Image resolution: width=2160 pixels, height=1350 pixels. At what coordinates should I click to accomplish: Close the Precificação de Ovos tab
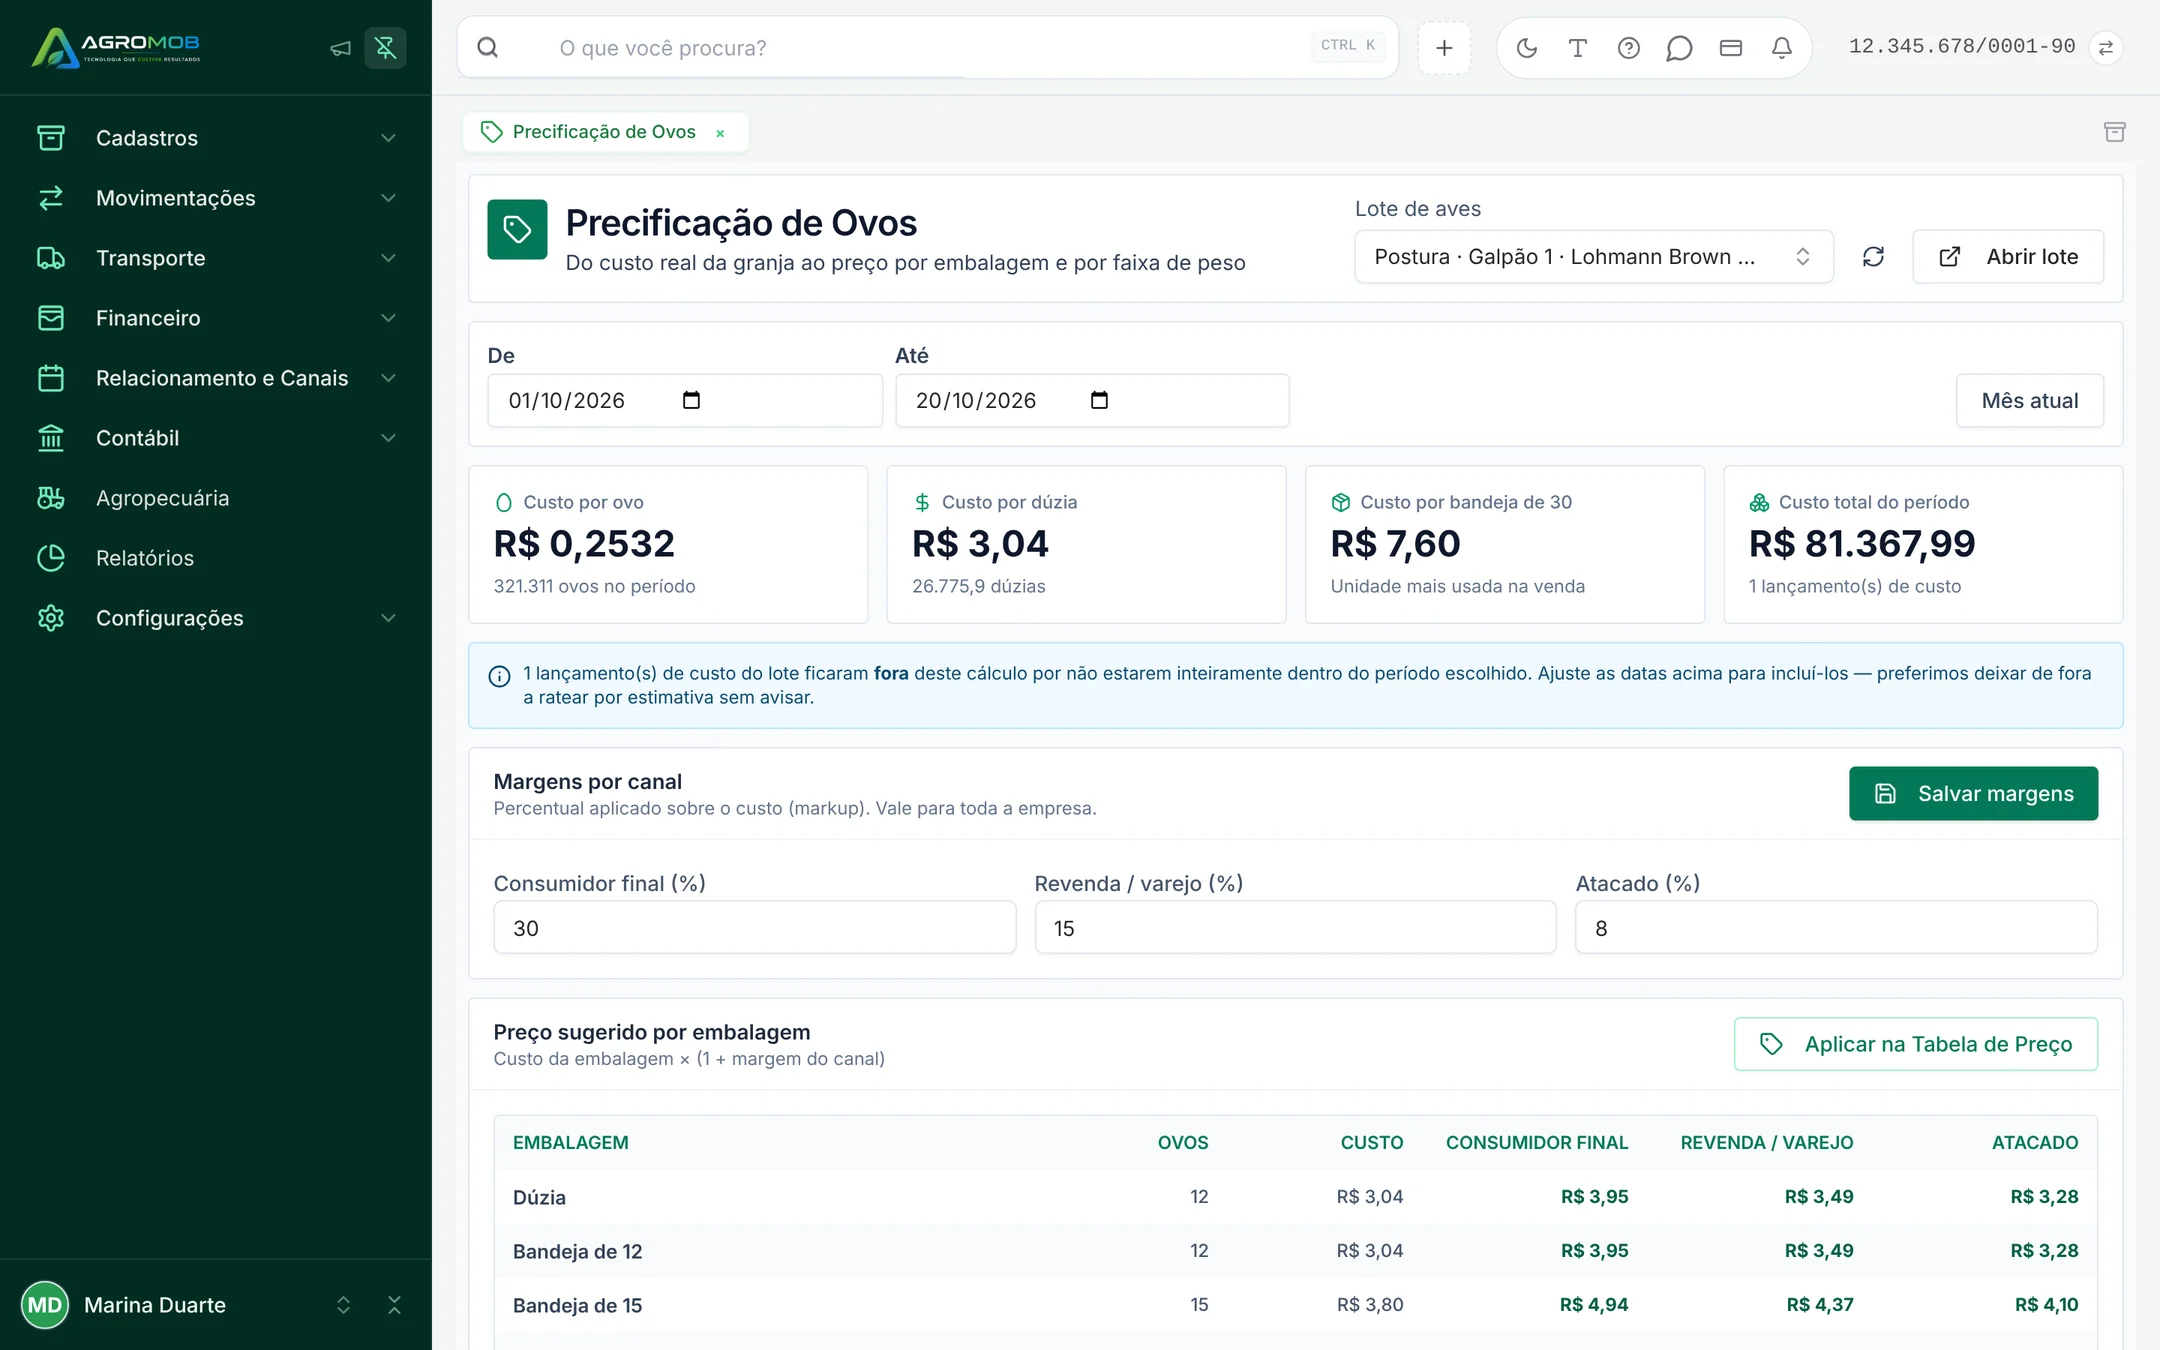tap(720, 133)
